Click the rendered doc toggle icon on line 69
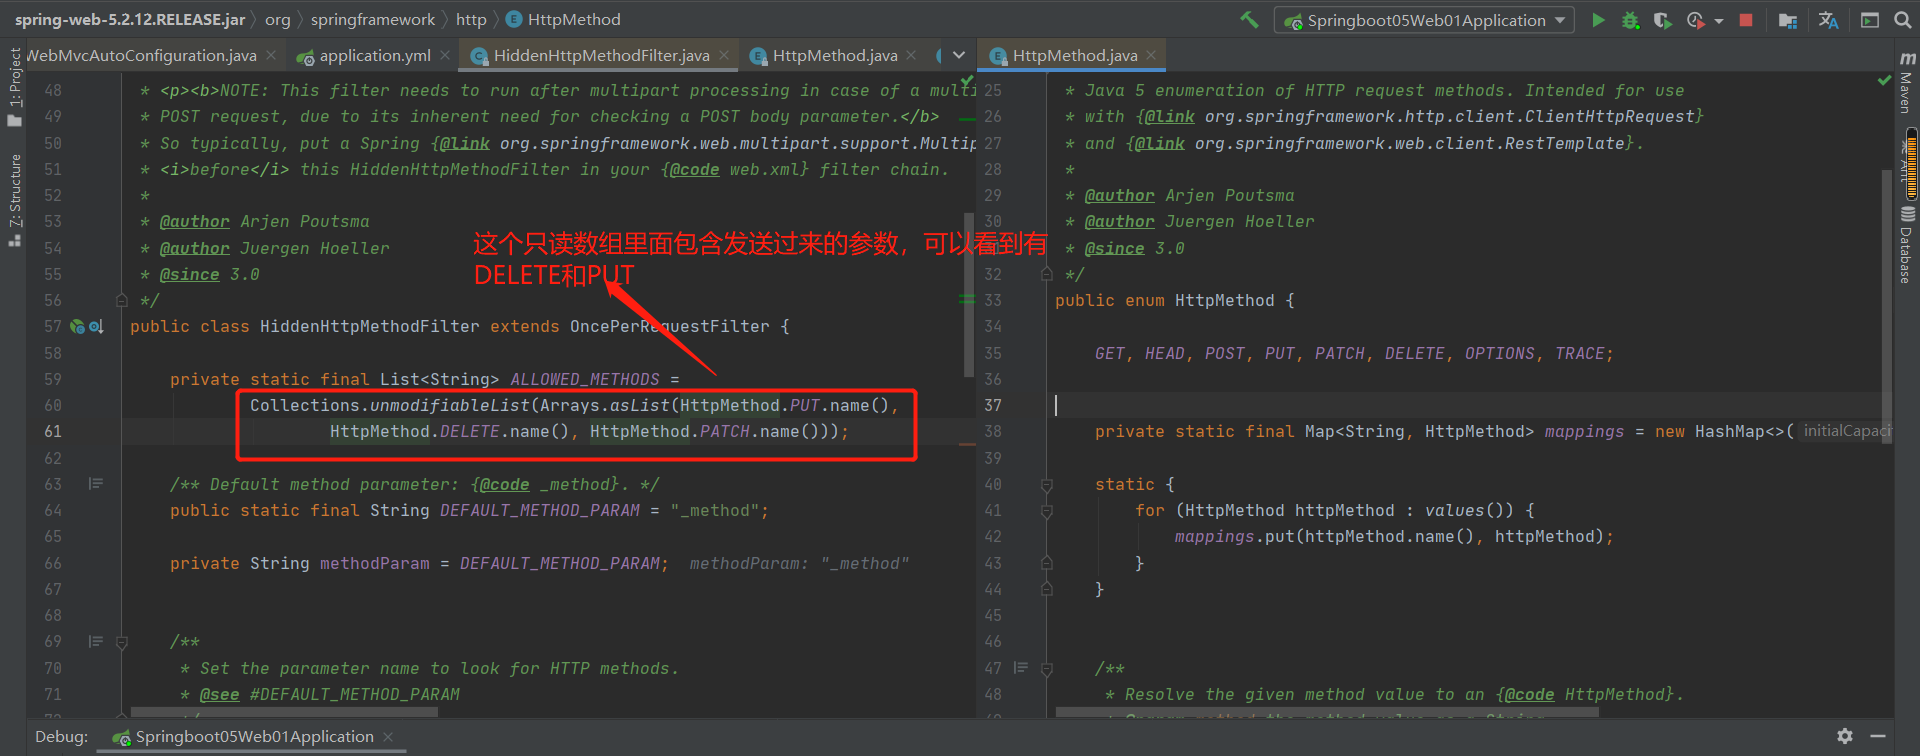 pos(96,641)
